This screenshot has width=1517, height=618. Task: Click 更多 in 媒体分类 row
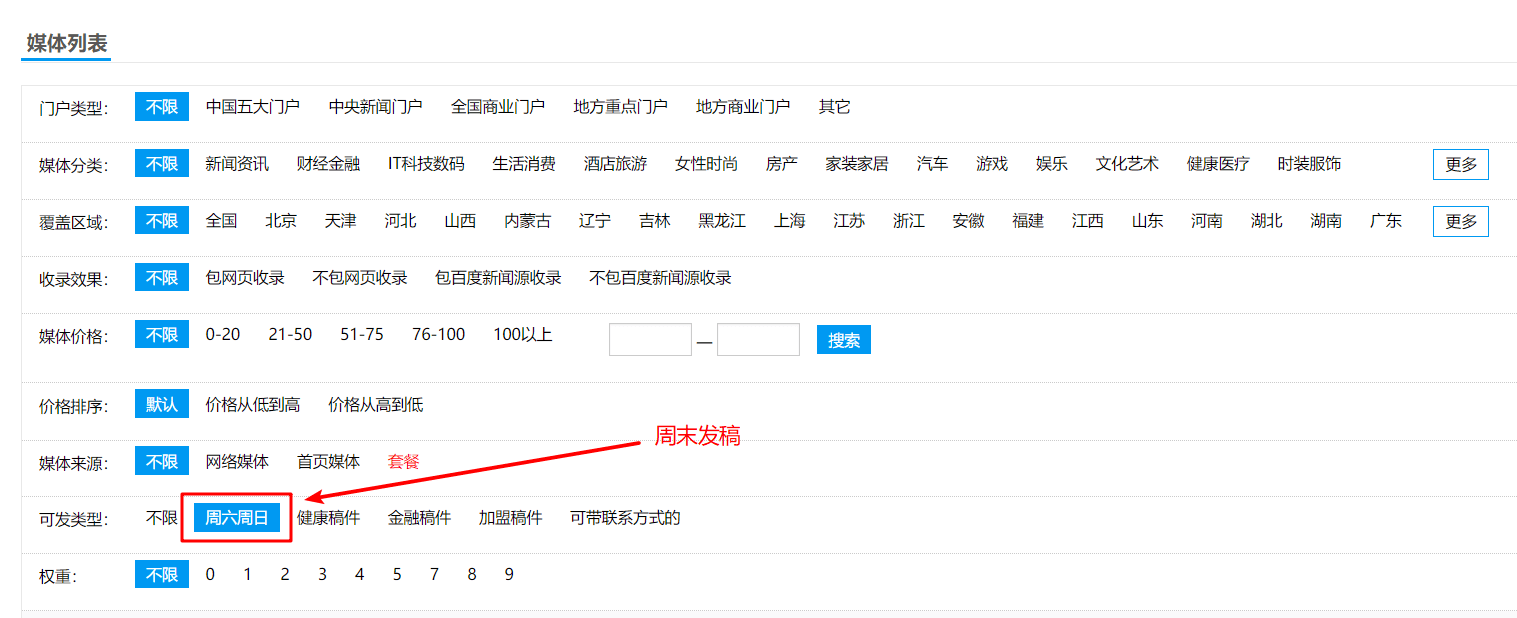click(x=1460, y=164)
